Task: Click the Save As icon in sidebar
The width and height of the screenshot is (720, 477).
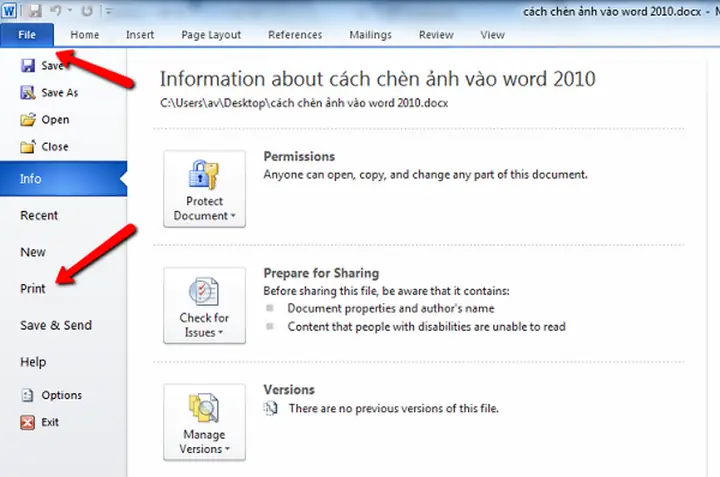Action: [x=28, y=93]
